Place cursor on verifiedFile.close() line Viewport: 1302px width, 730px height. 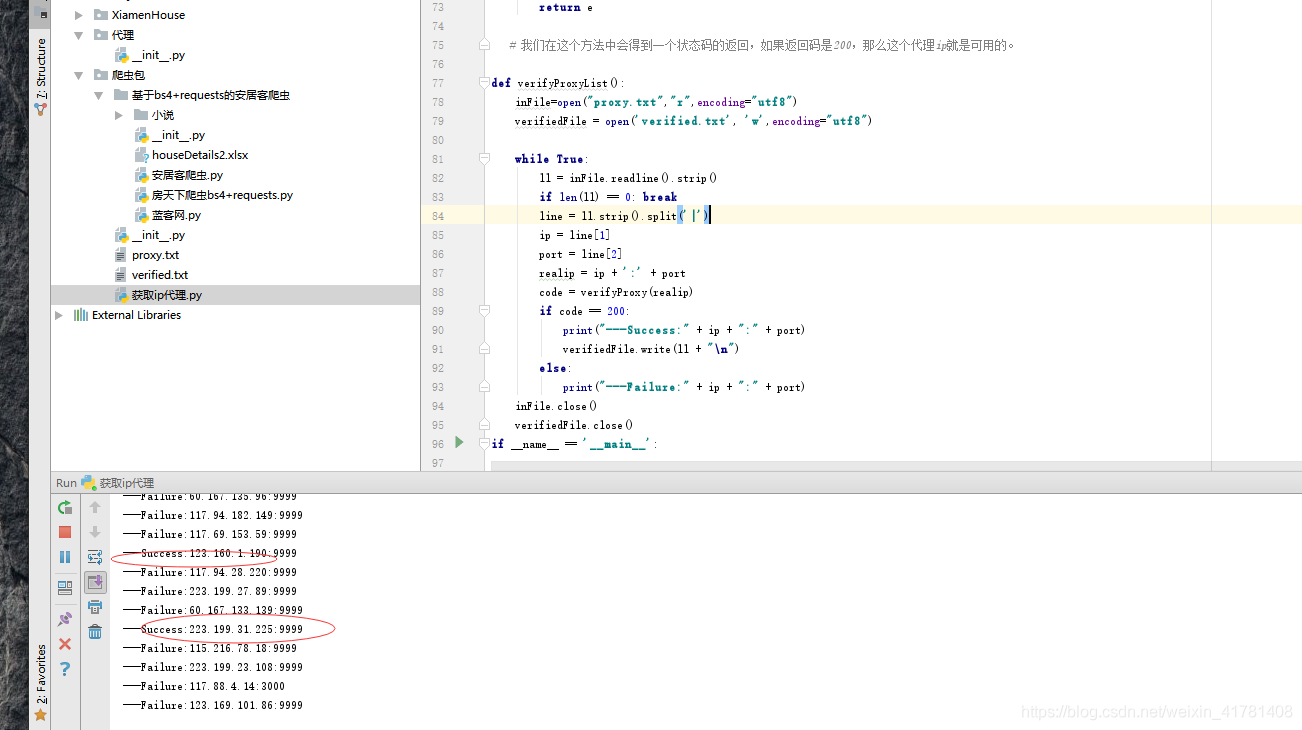574,425
